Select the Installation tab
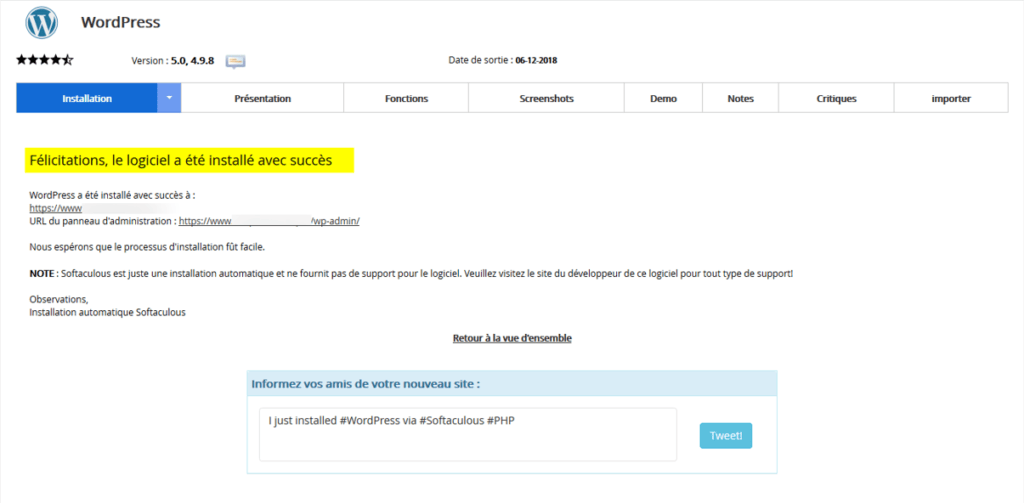Viewport: 1024px width, 503px height. [x=87, y=98]
